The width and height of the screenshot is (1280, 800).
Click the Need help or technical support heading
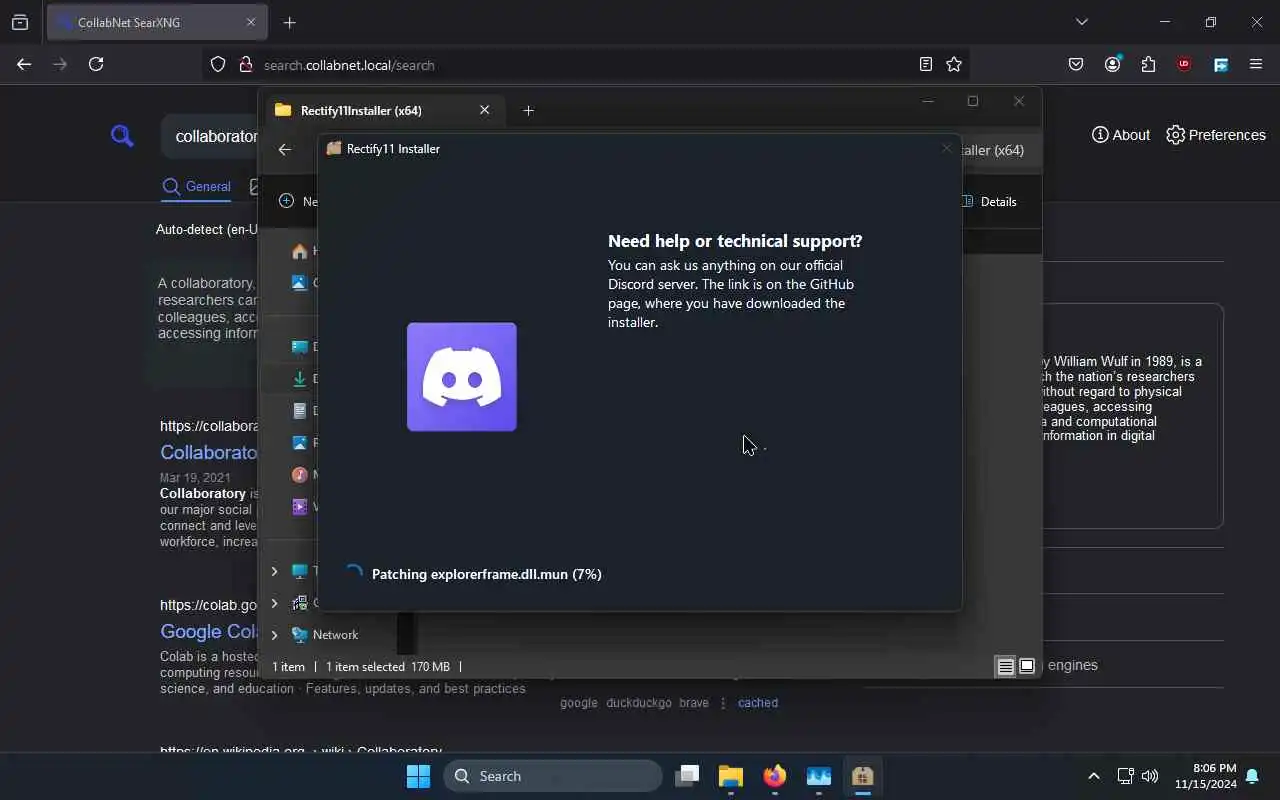point(735,241)
